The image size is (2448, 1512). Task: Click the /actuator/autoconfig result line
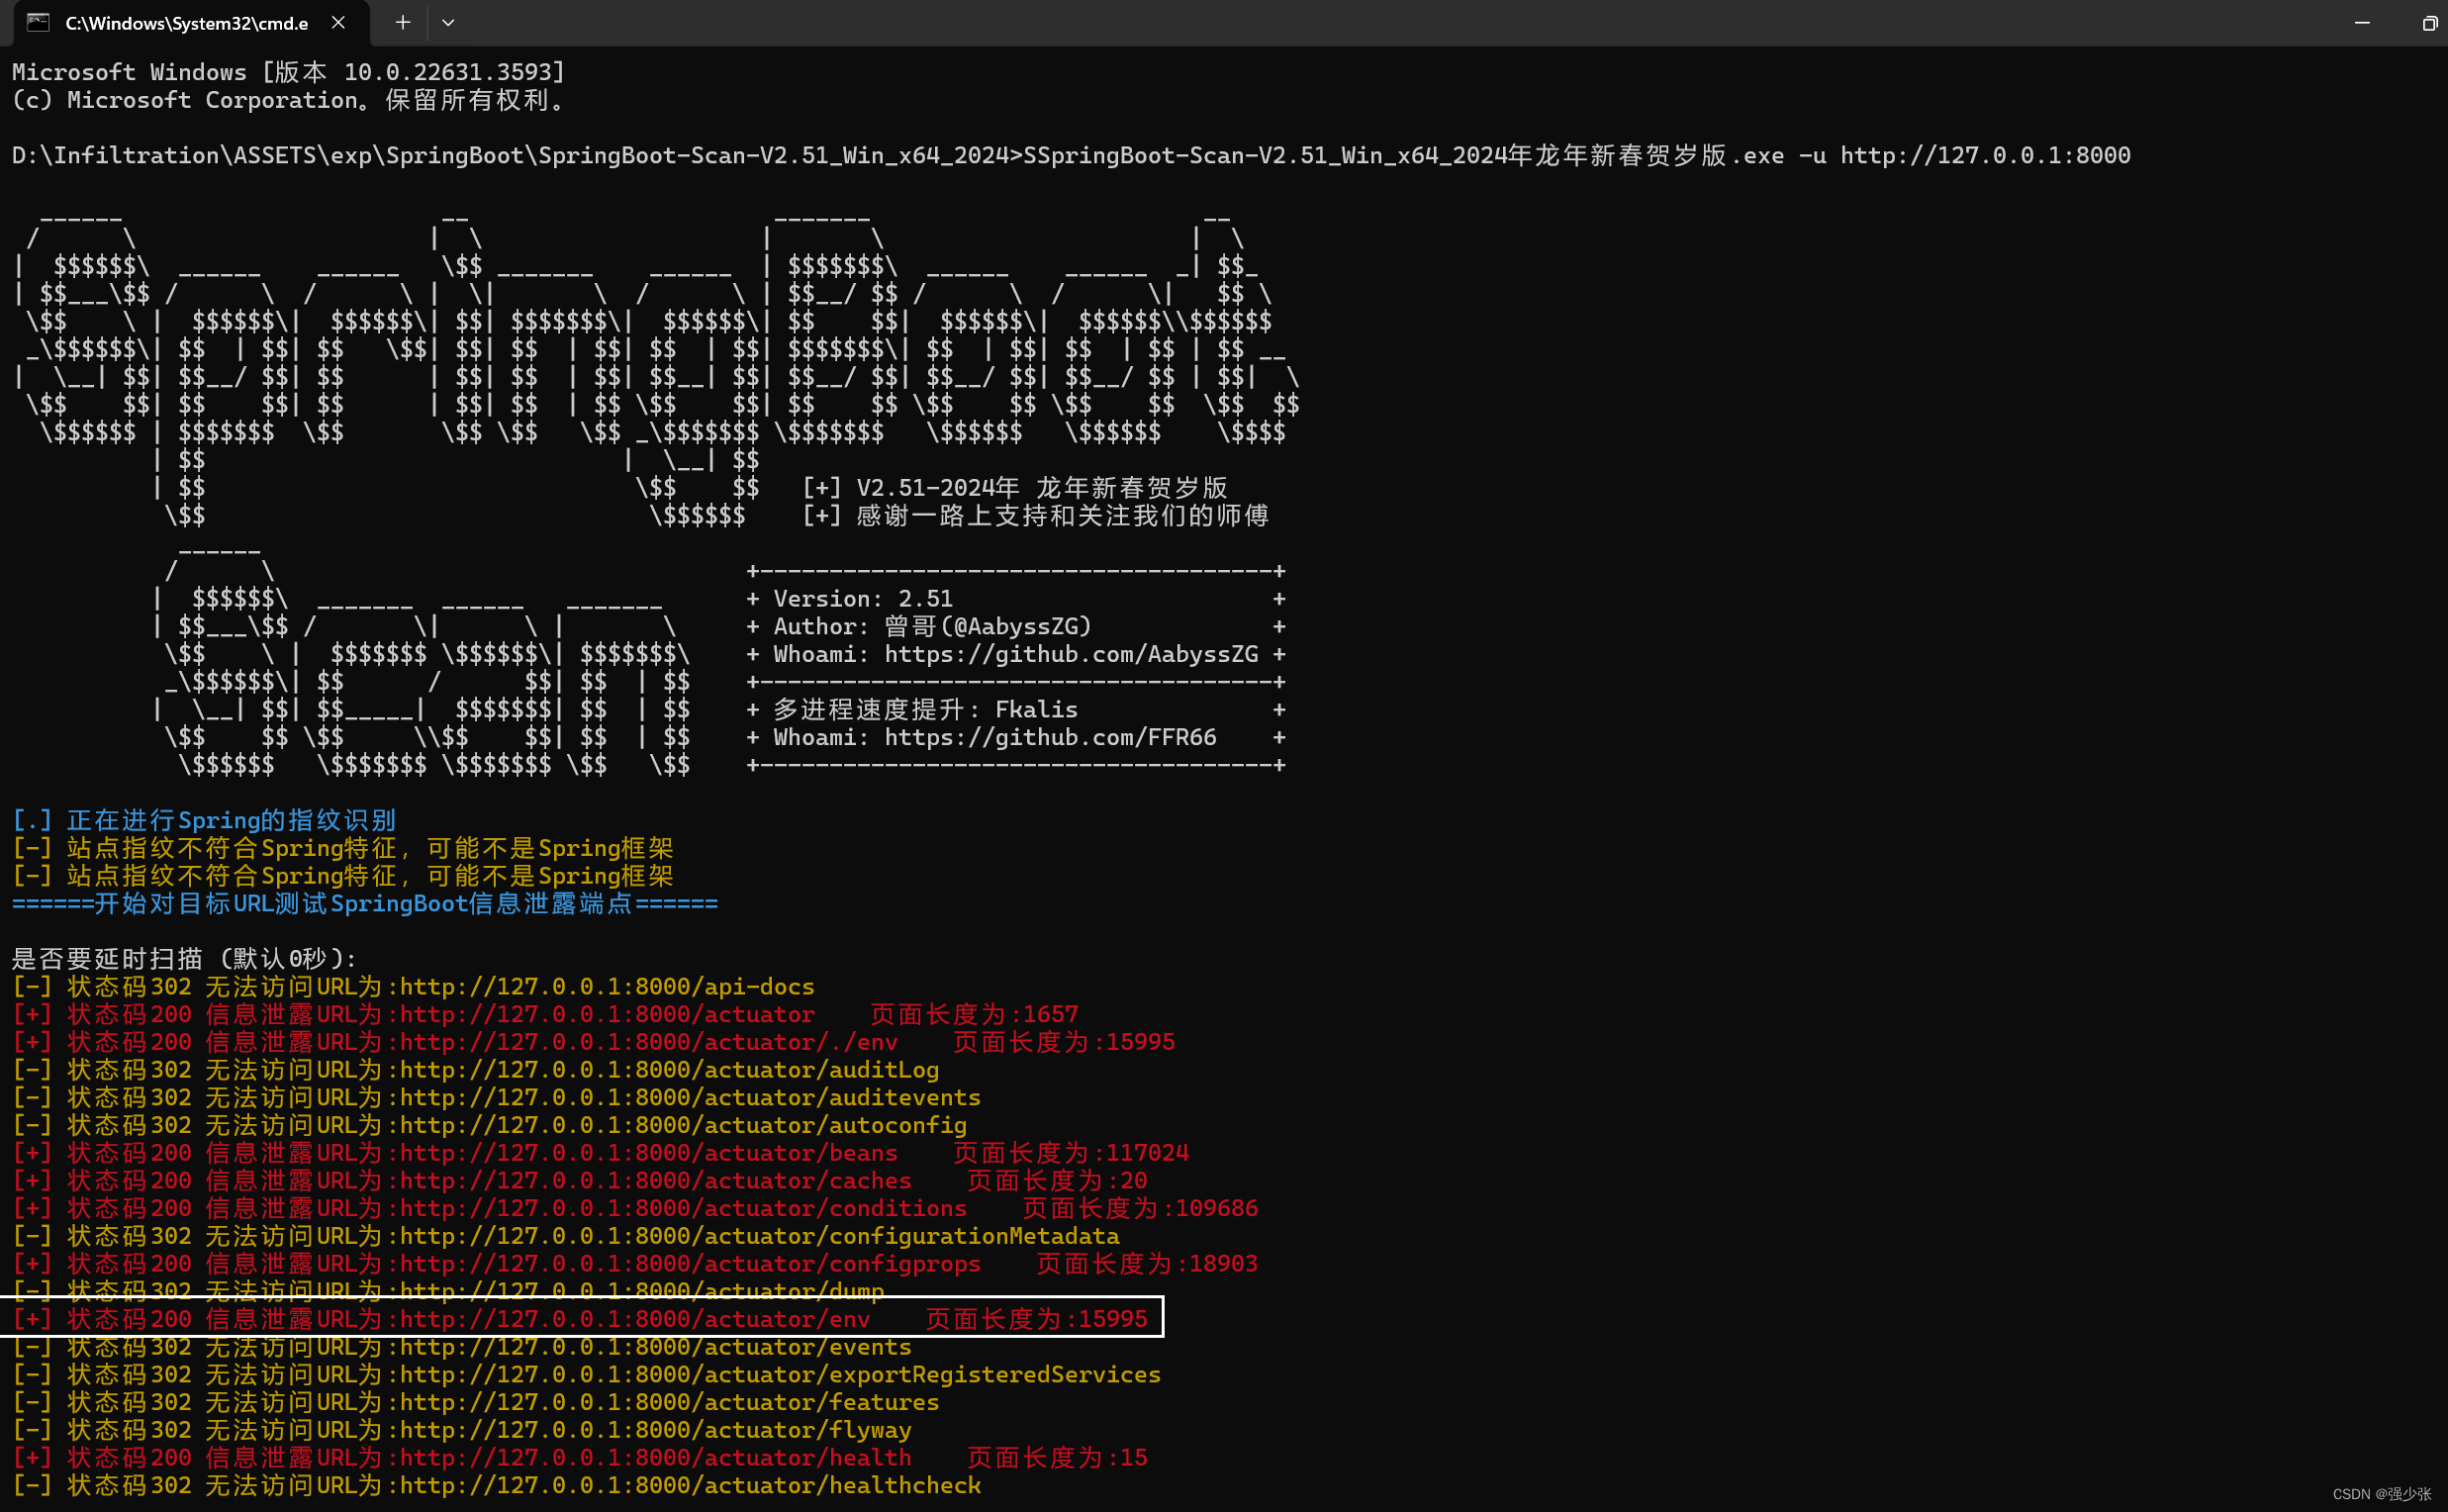point(490,1125)
